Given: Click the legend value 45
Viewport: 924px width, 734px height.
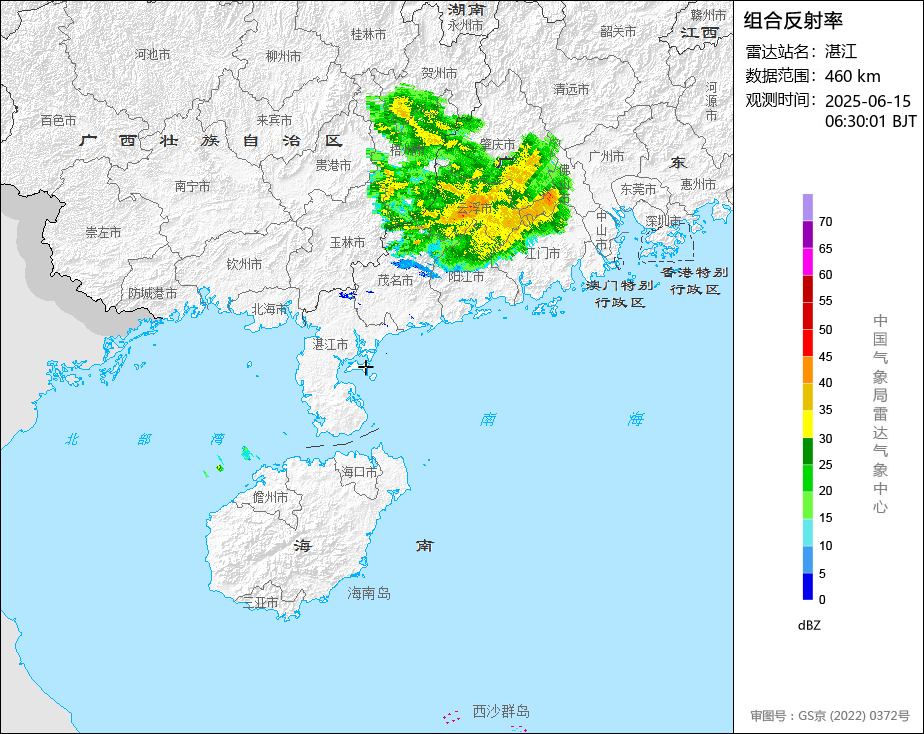Looking at the screenshot, I should click(x=826, y=357).
